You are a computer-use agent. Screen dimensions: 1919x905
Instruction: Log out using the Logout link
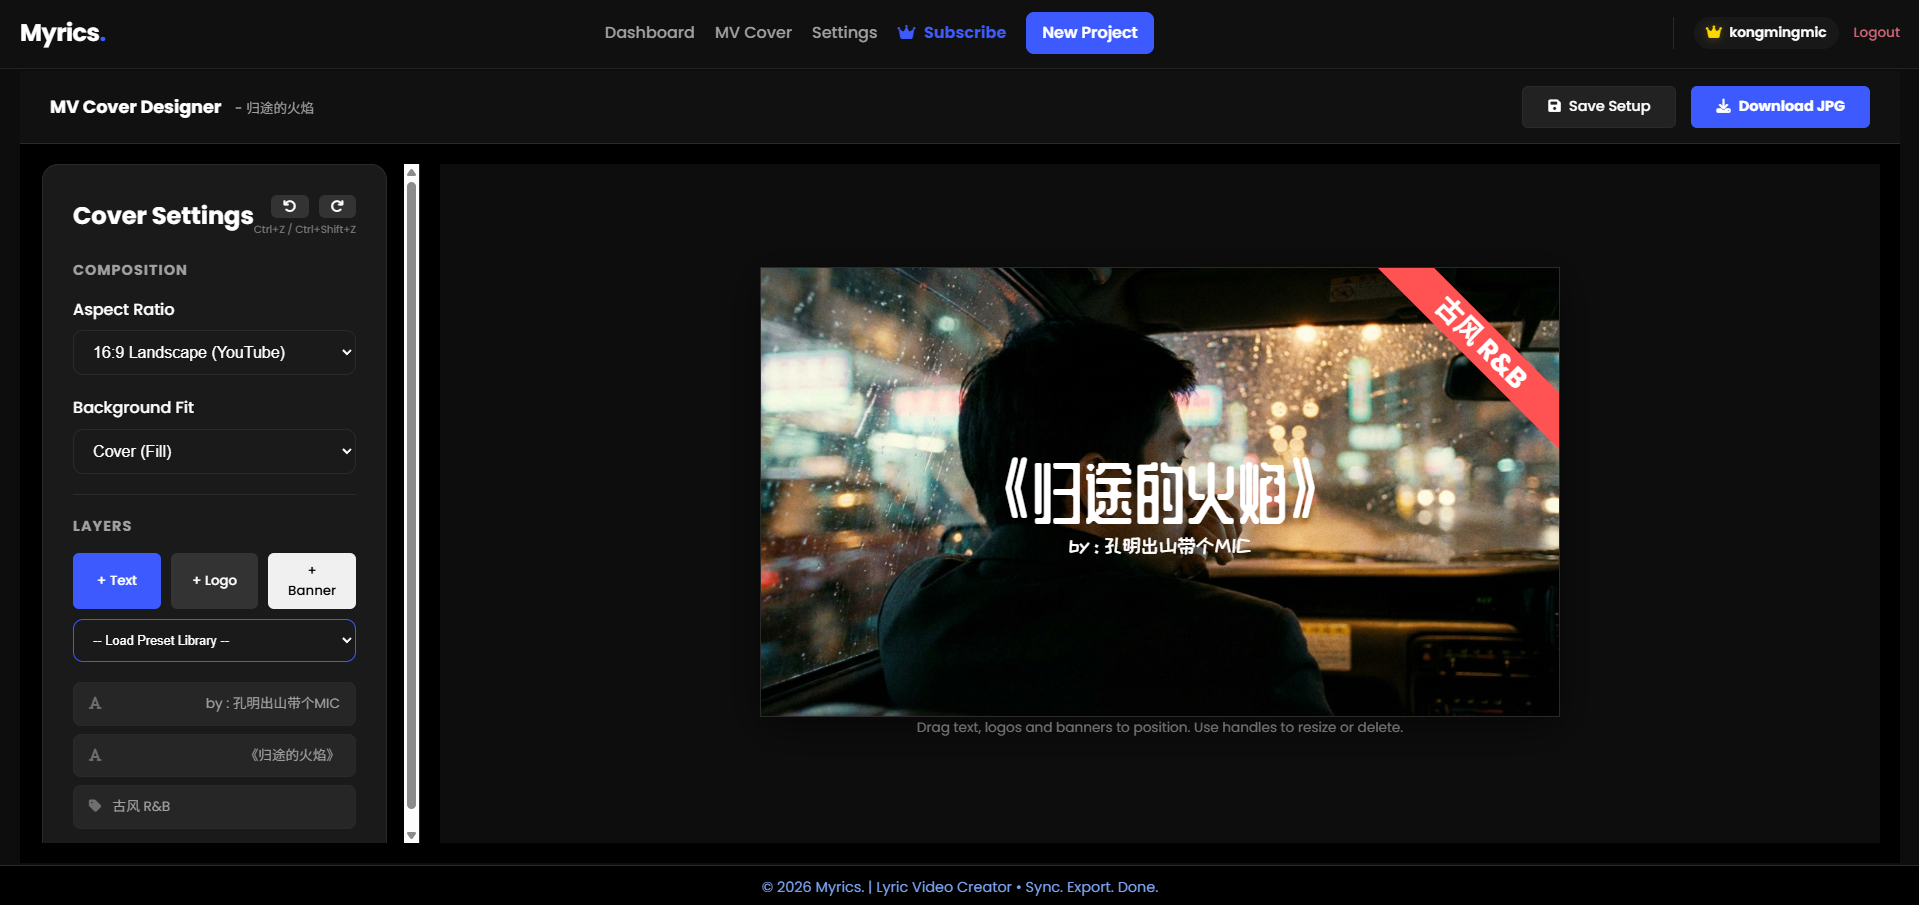(x=1875, y=32)
